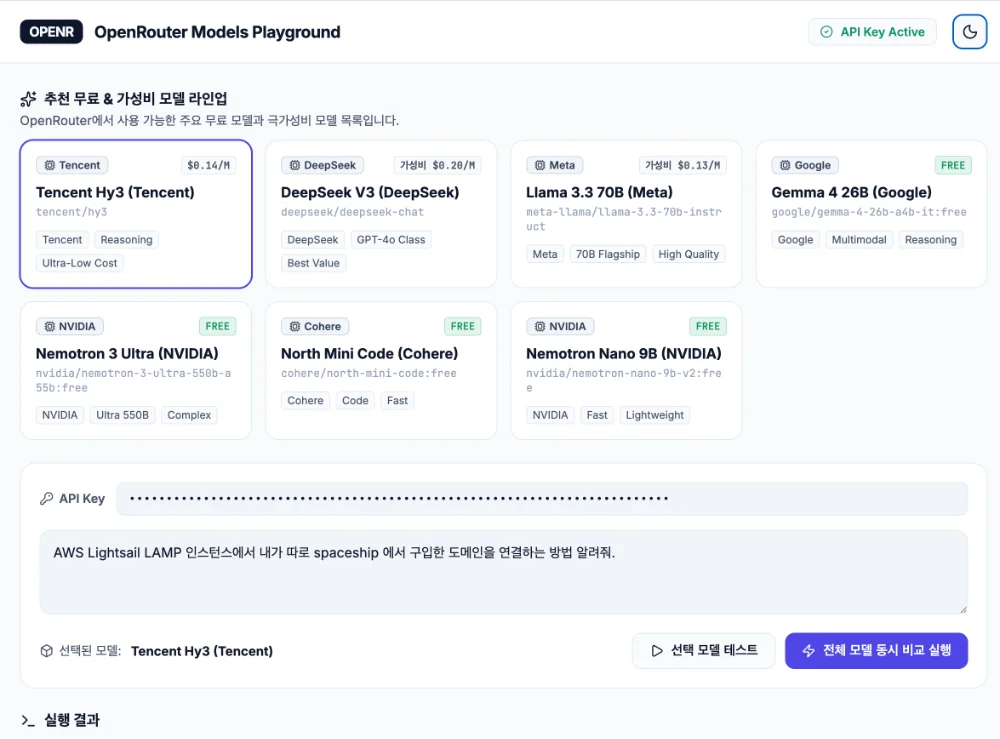The image size is (1000, 739).
Task: Click the $0.14/M price tag
Action: tap(208, 165)
